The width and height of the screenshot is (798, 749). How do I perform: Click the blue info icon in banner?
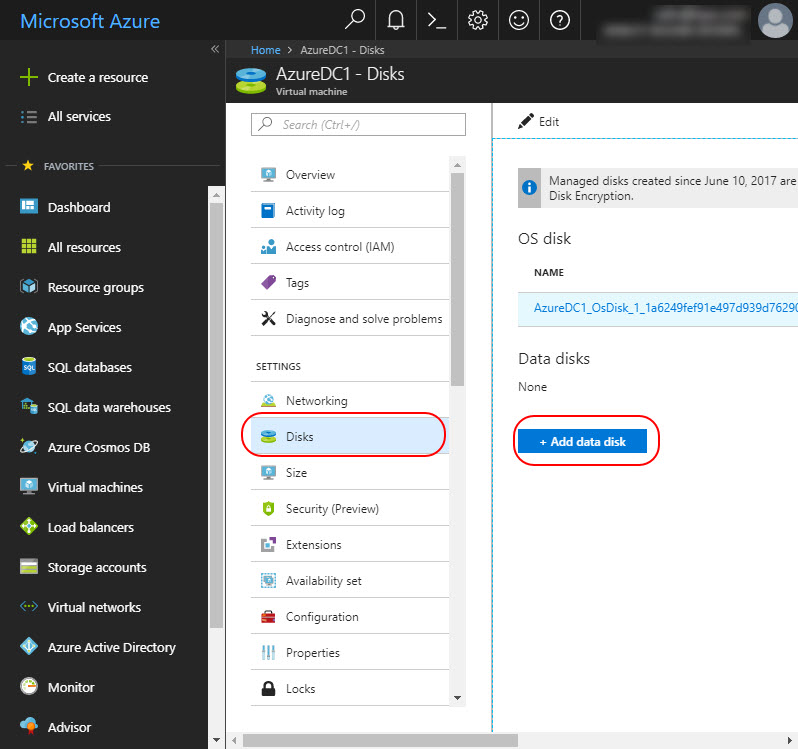[x=529, y=187]
